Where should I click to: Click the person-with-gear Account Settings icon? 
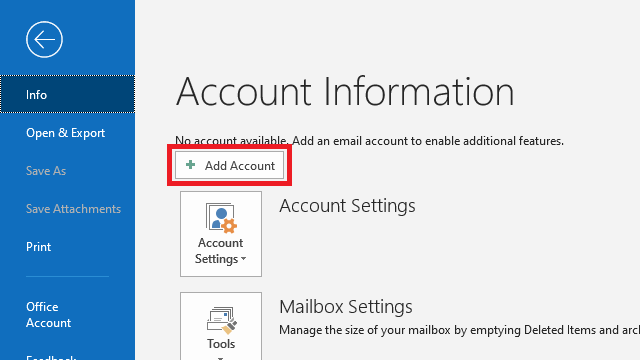[221, 218]
